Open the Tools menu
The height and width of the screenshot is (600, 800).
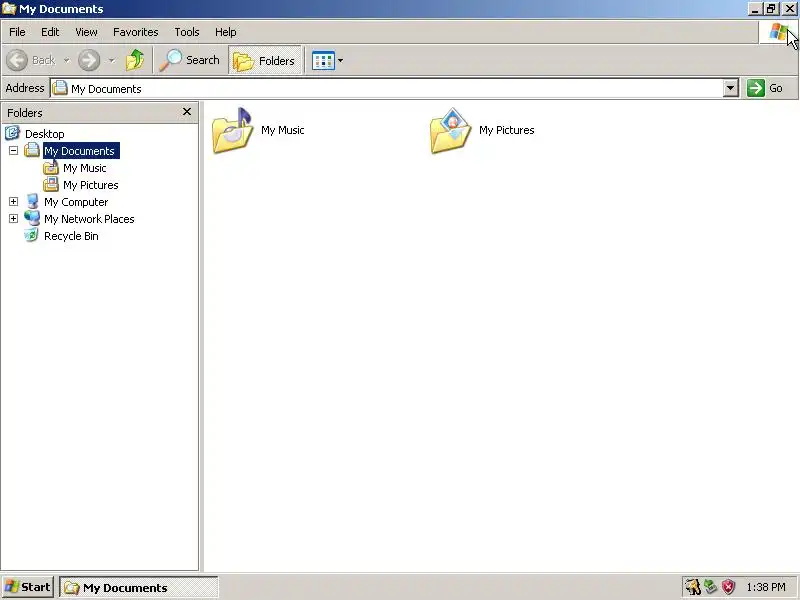pyautogui.click(x=187, y=32)
